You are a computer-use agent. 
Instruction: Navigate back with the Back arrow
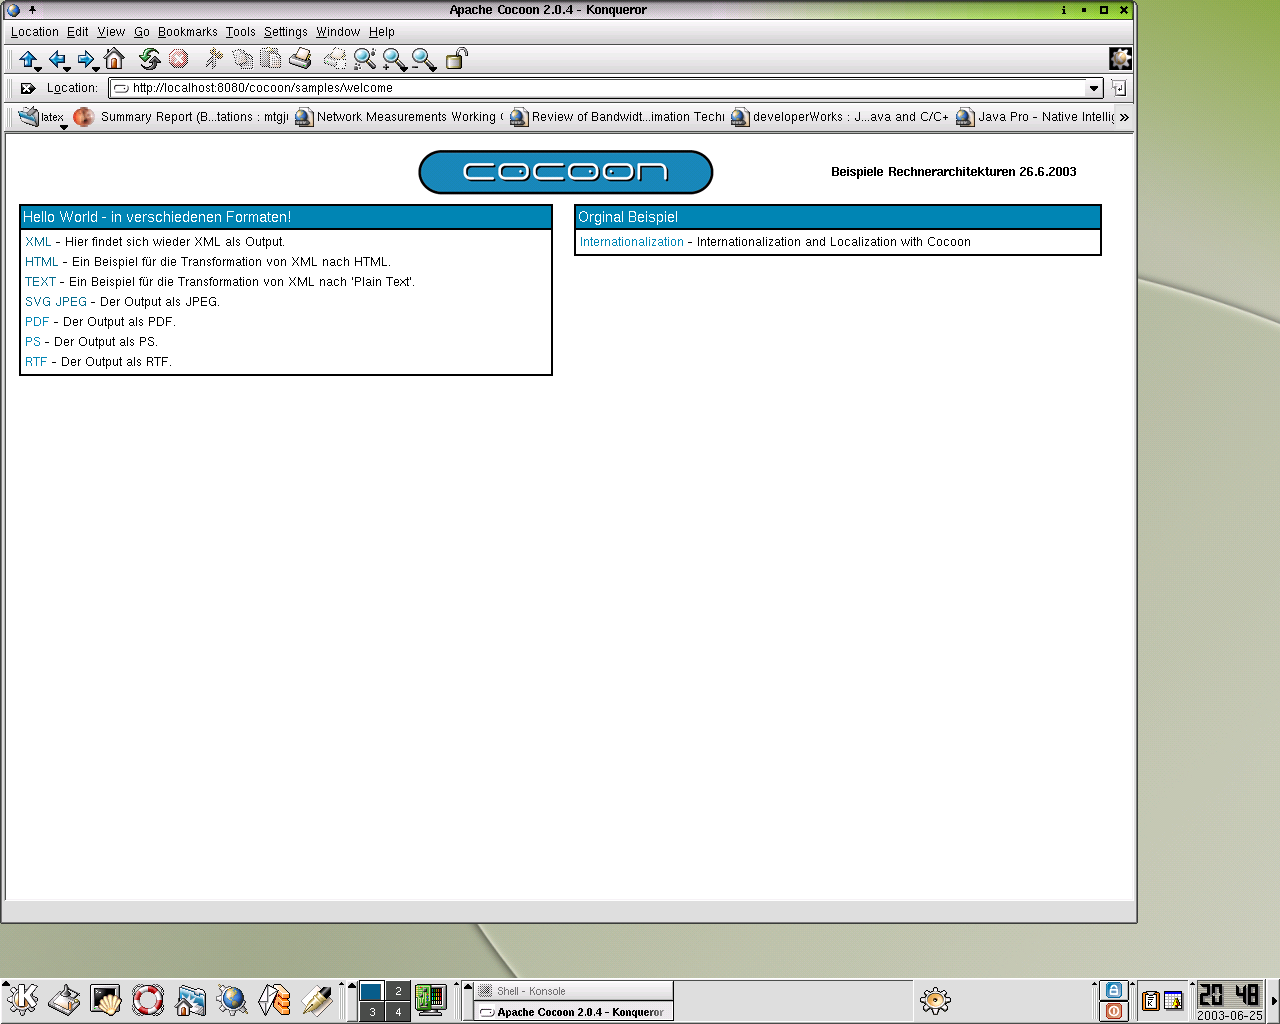click(x=57, y=60)
